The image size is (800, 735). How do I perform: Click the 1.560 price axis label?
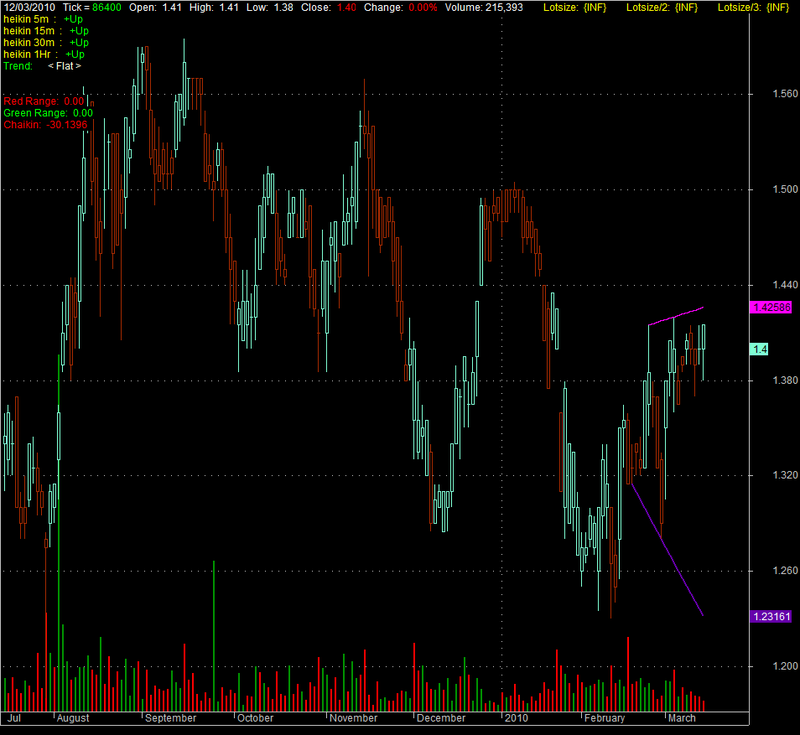pyautogui.click(x=785, y=94)
